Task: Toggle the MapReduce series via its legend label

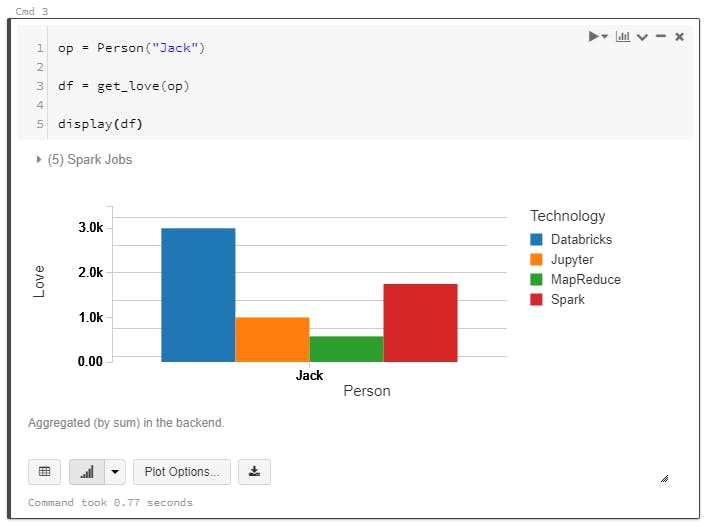Action: pyautogui.click(x=585, y=280)
